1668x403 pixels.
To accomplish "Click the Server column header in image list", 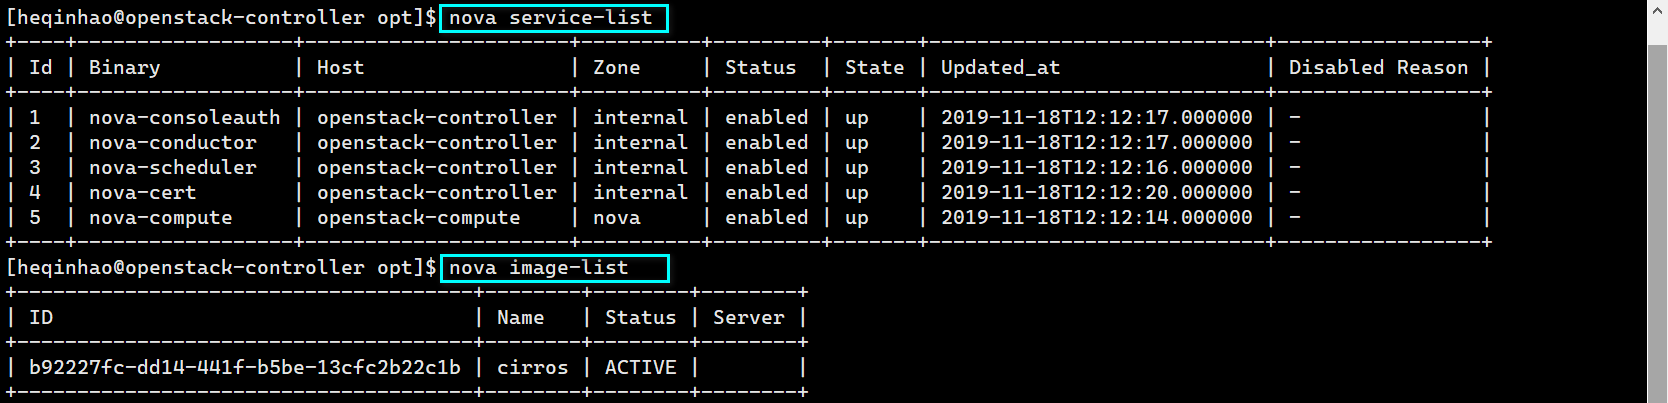I will [x=749, y=318].
